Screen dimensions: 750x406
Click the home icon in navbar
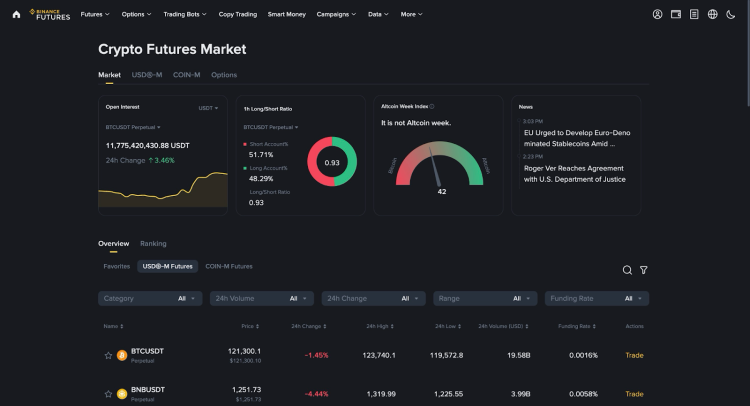tap(16, 14)
